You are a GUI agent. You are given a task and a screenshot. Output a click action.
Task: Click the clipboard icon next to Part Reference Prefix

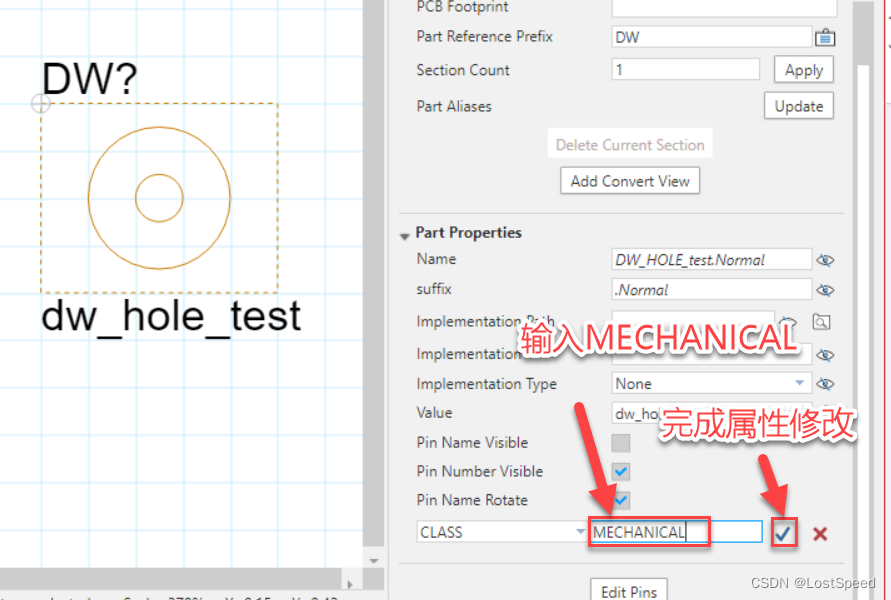click(824, 38)
